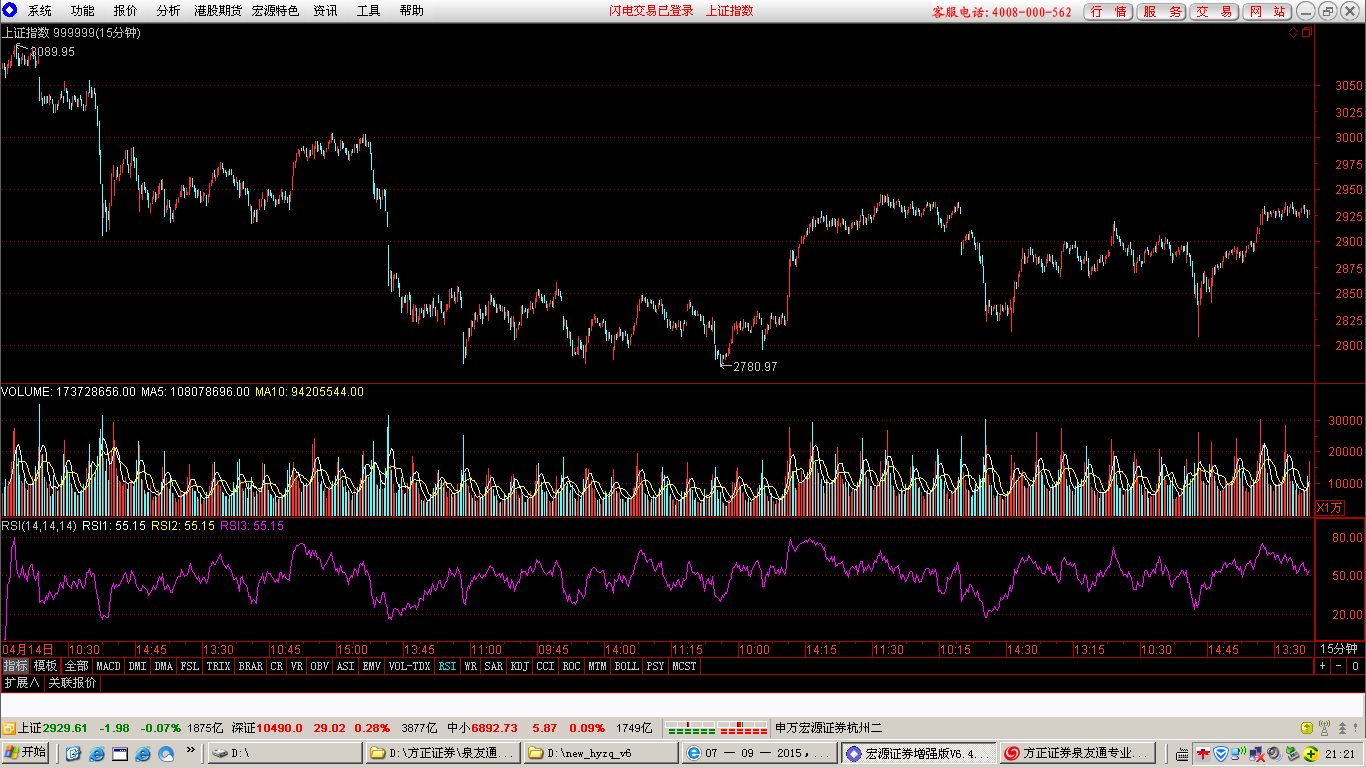Switch to MCST indicator

point(685,665)
